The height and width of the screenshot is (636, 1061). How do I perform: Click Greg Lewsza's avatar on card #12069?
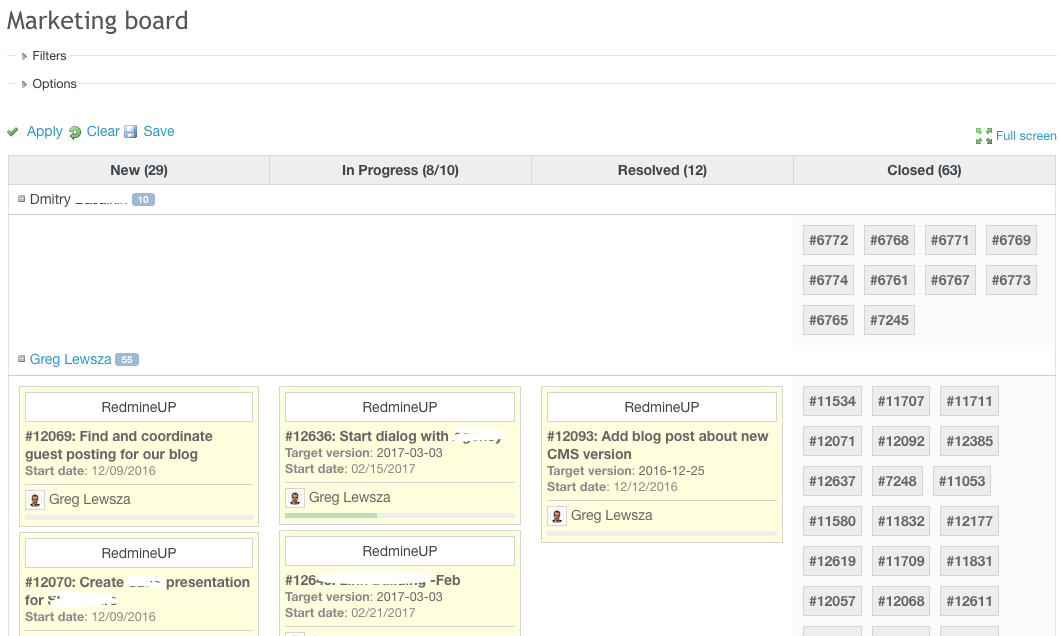[x=35, y=499]
